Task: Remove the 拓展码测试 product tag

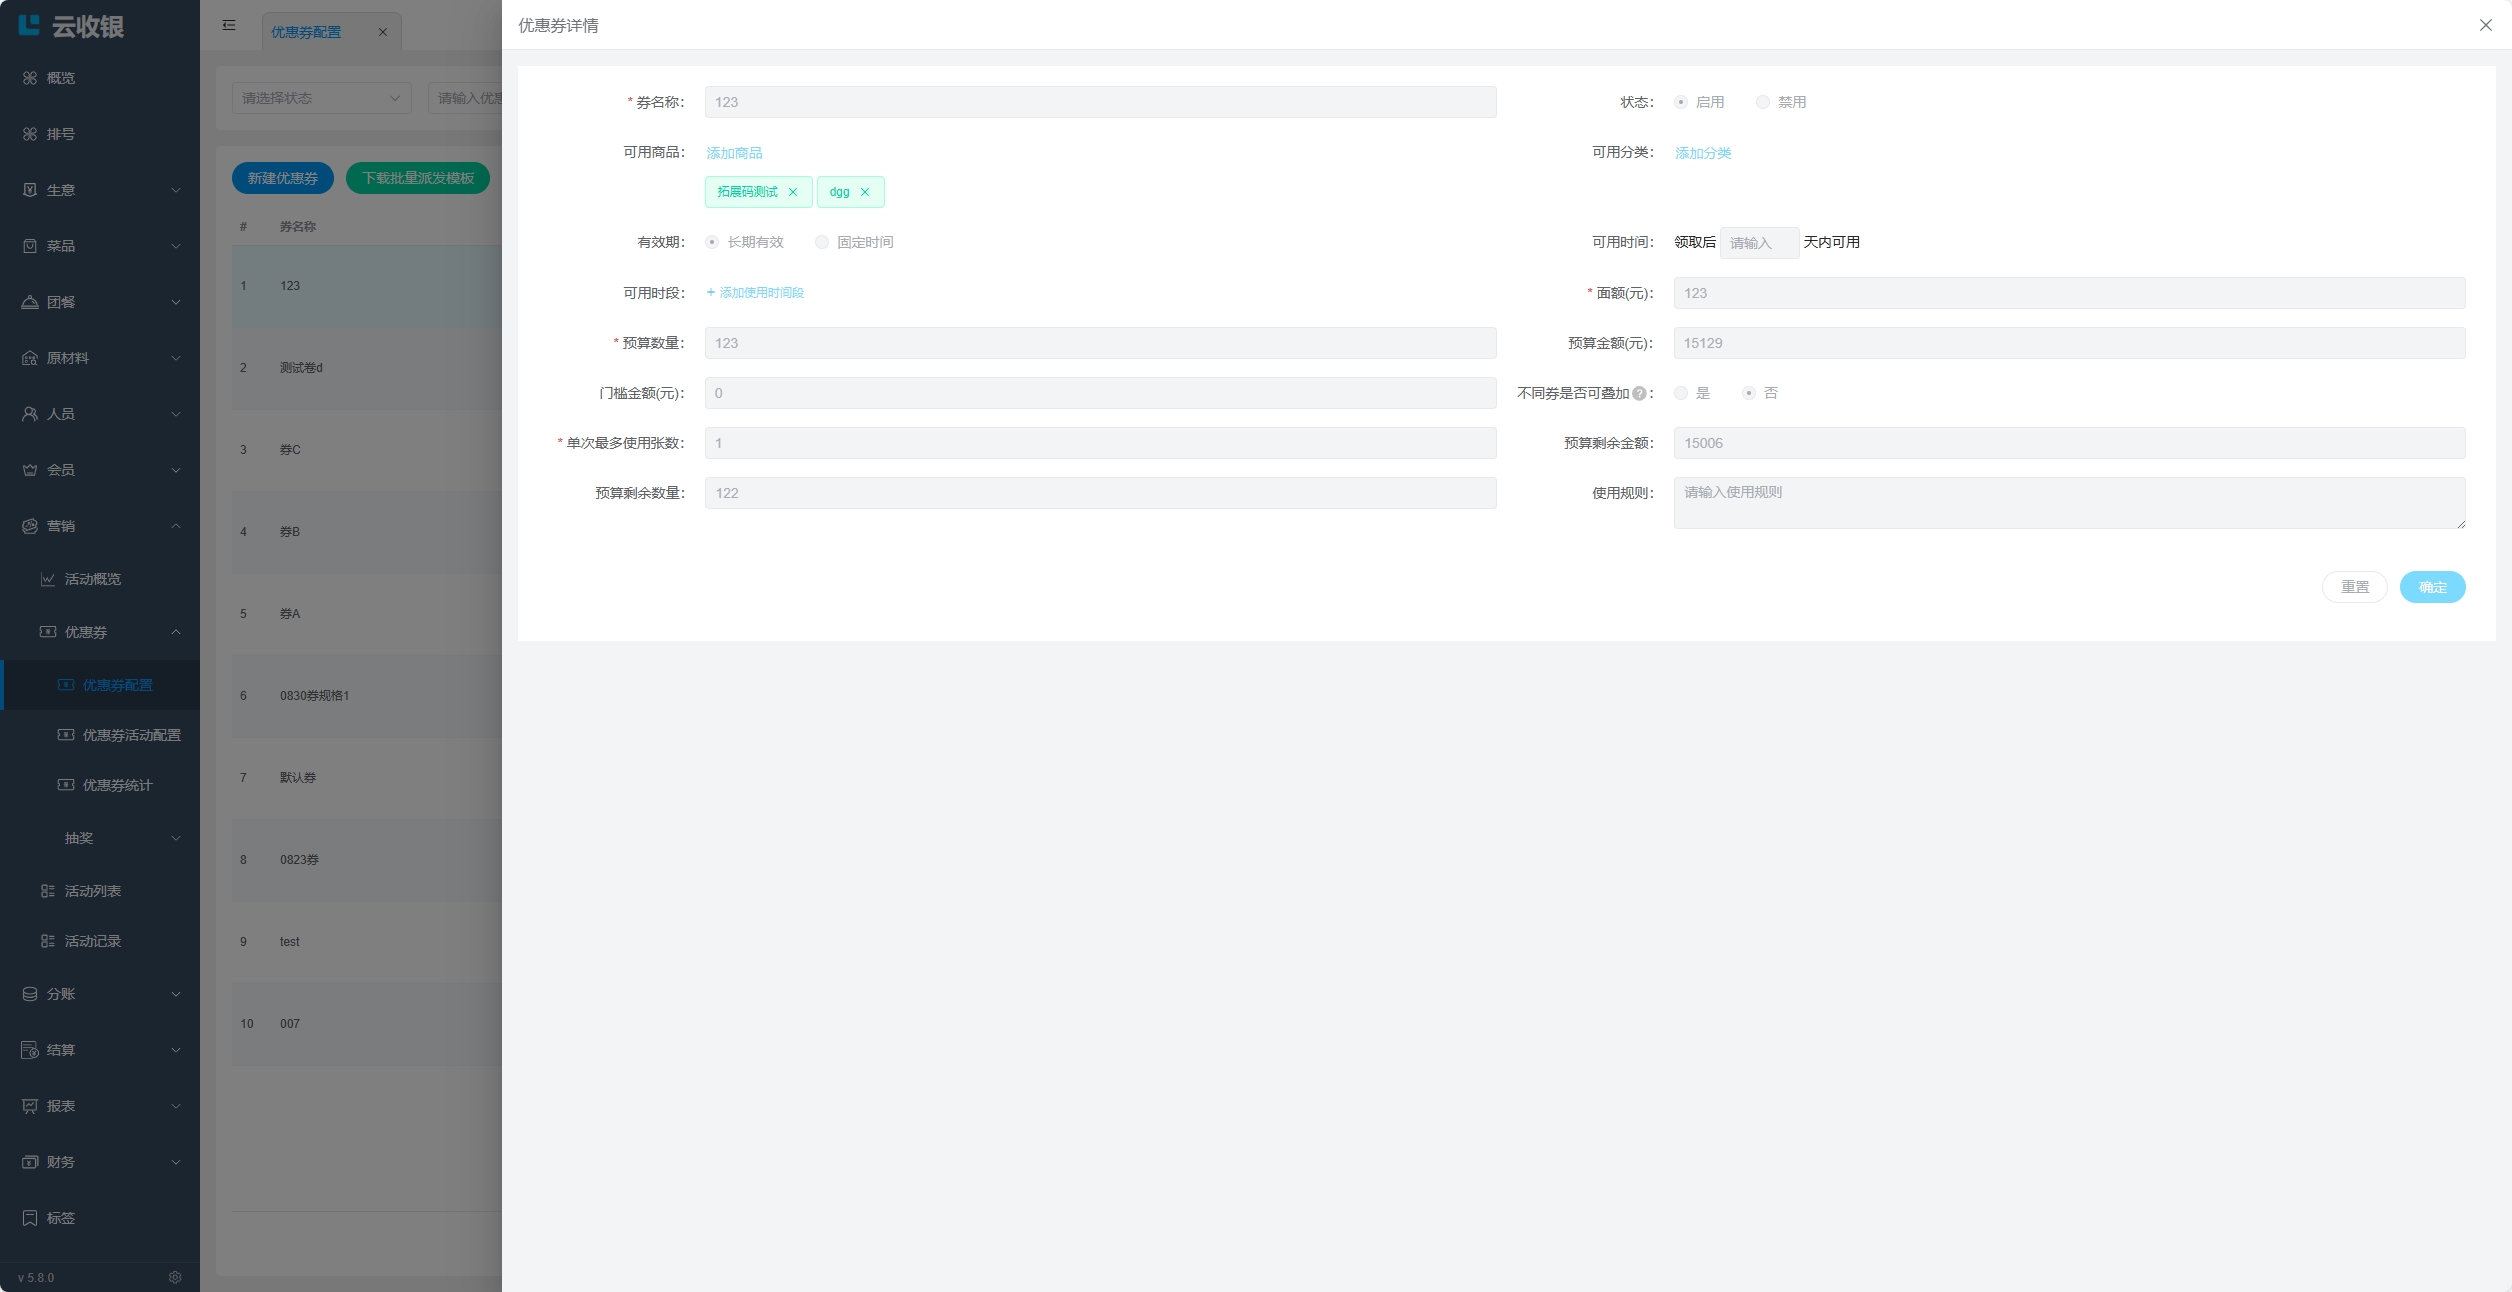Action: tap(793, 192)
